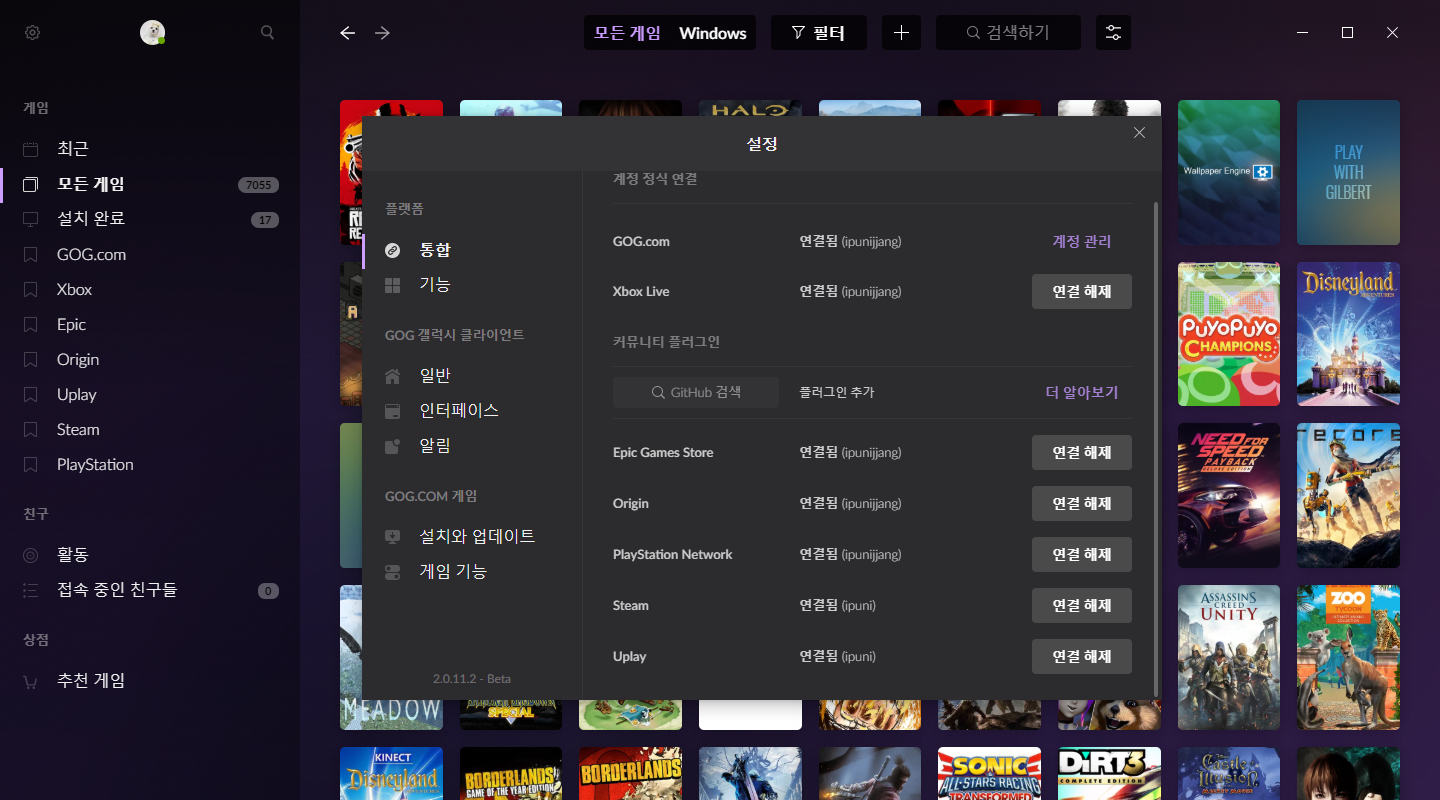The width and height of the screenshot is (1440, 800).
Task: Disconnect Epic Games Store integration
Action: 1082,453
